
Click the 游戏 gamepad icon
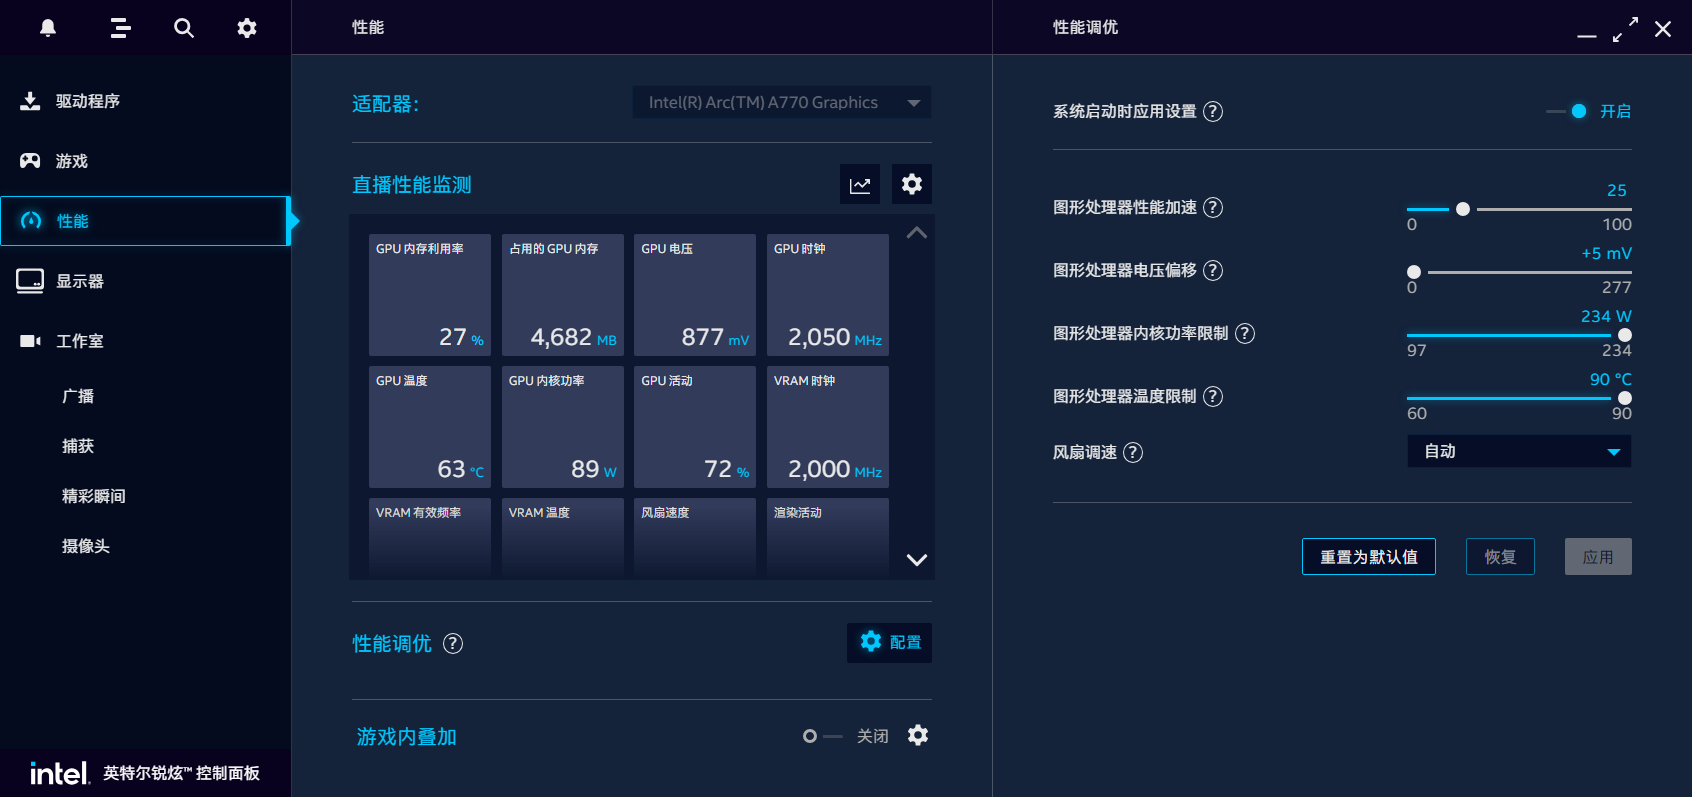pyautogui.click(x=30, y=161)
